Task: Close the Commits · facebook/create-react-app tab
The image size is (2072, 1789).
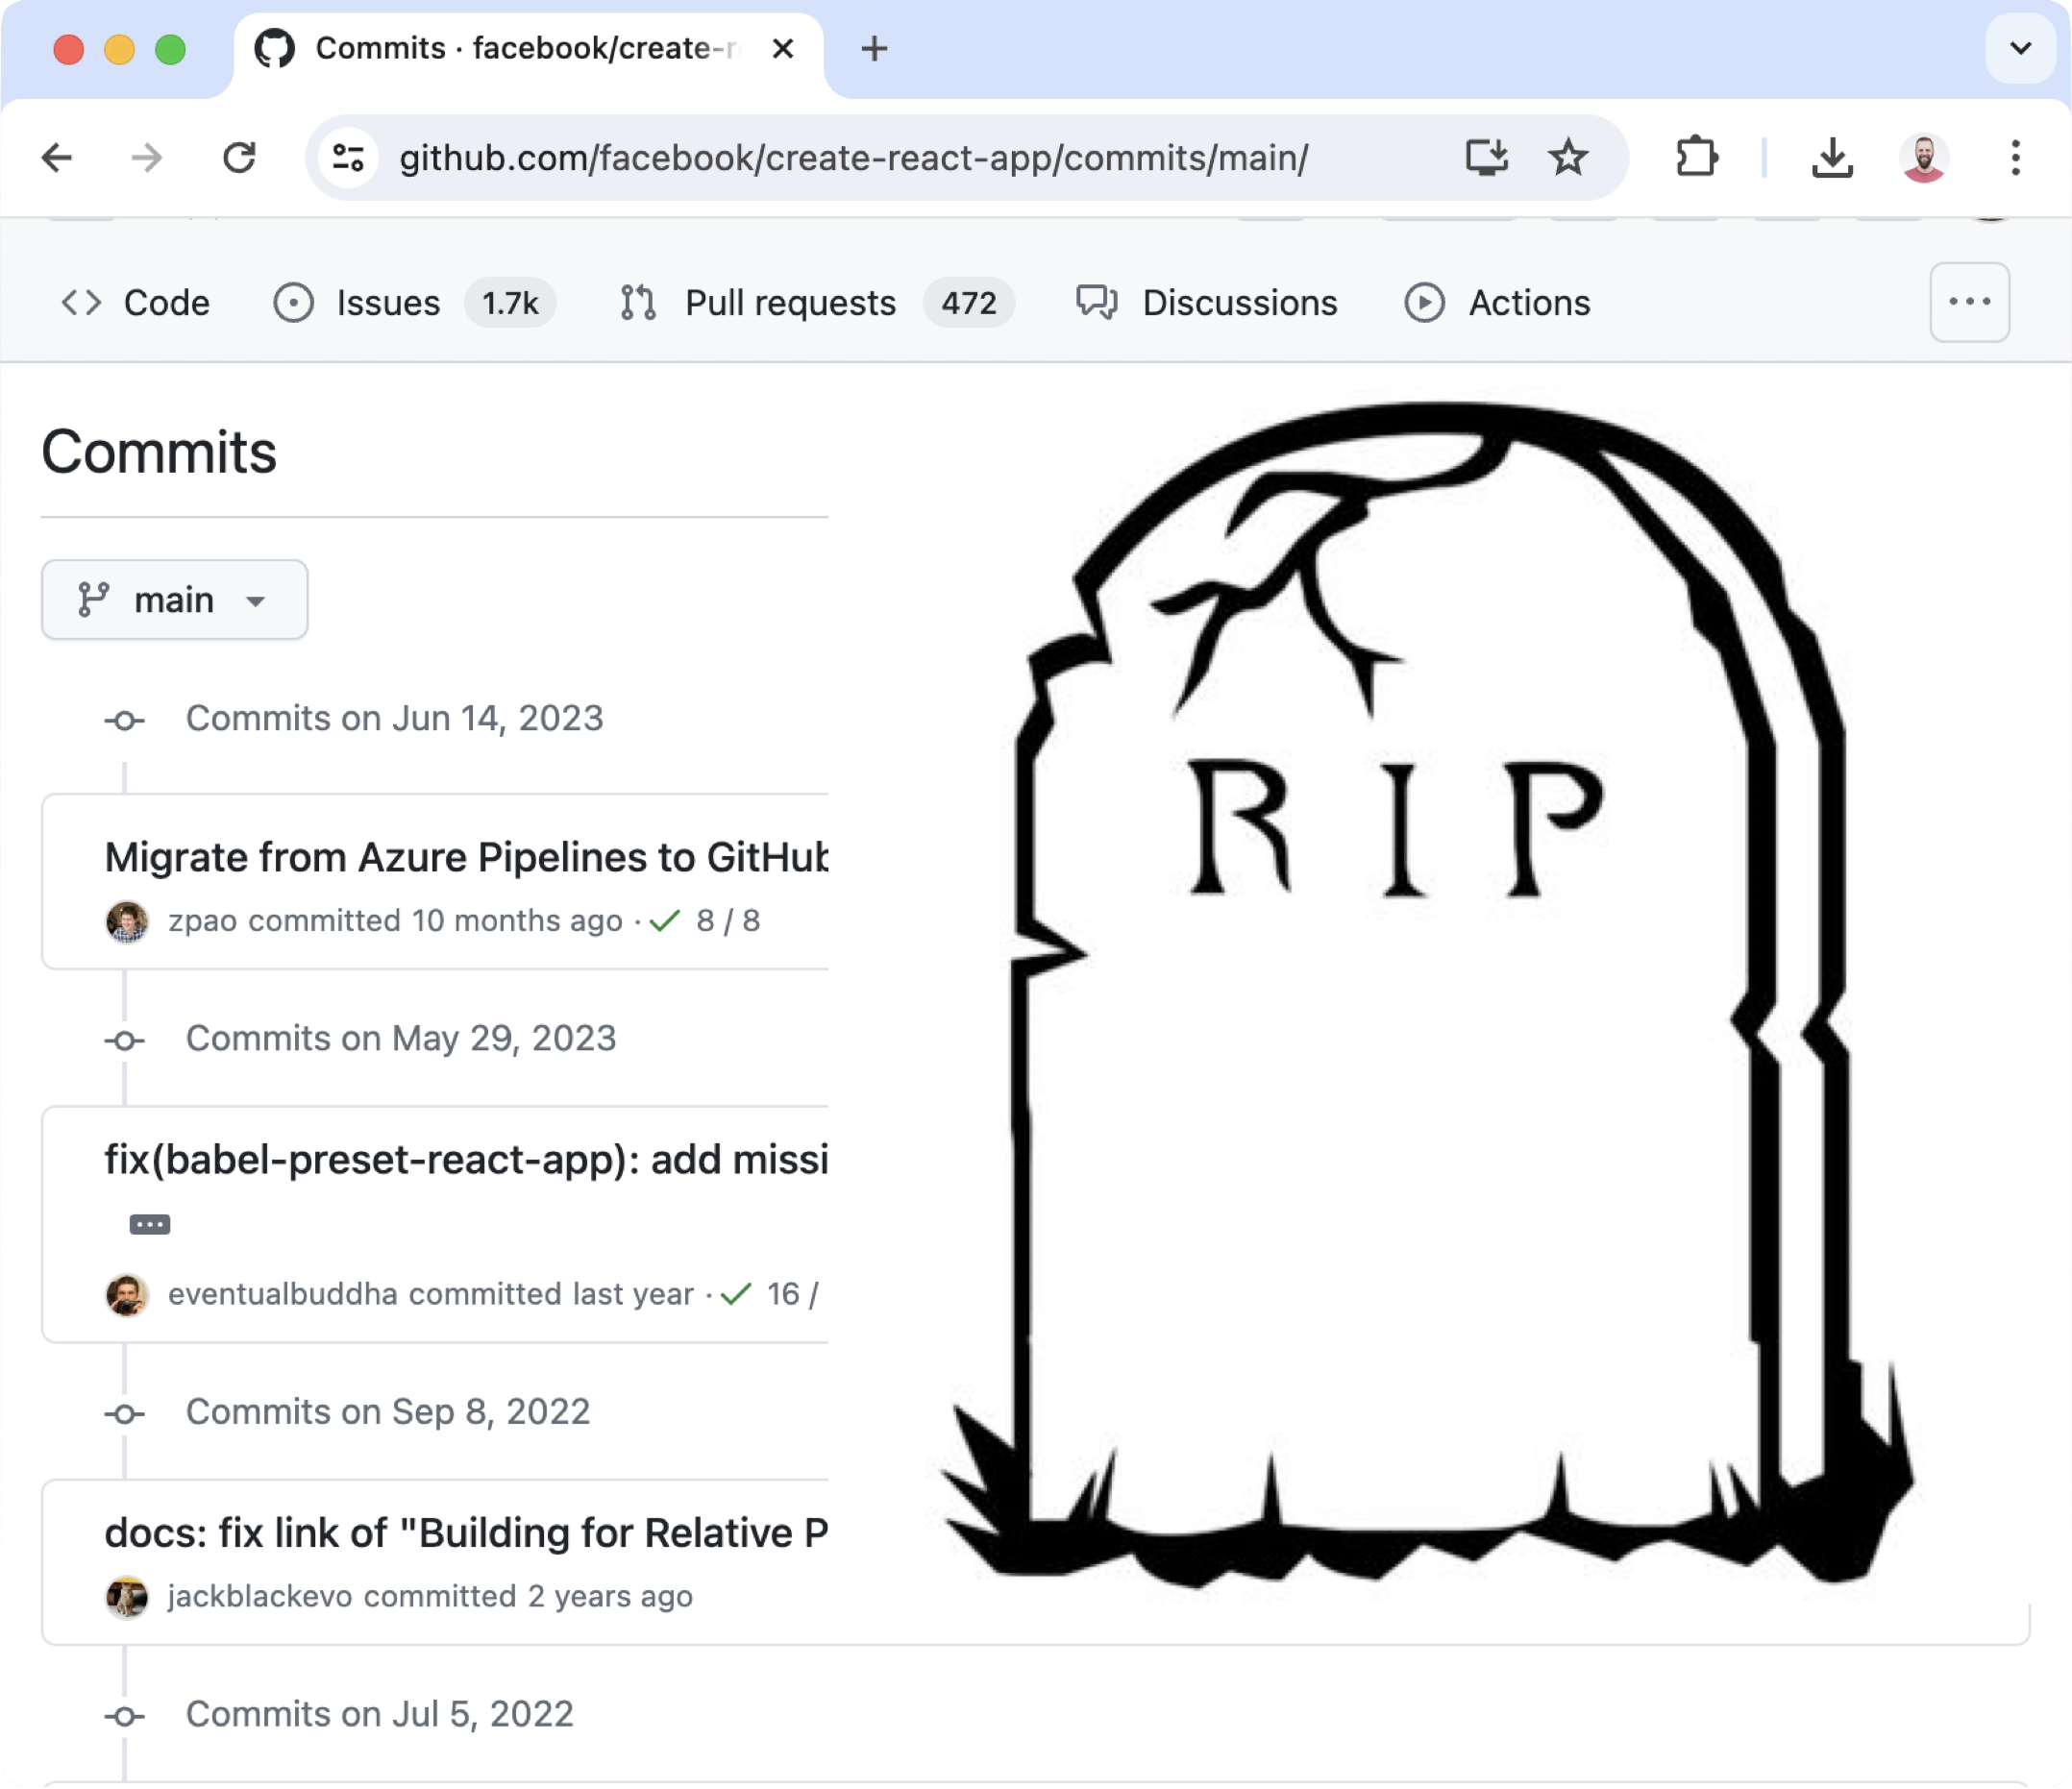Action: [x=783, y=49]
